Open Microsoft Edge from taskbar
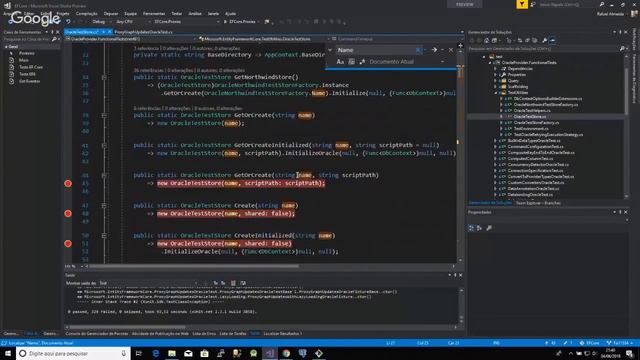This screenshot has width=640, height=360. tap(156, 353)
